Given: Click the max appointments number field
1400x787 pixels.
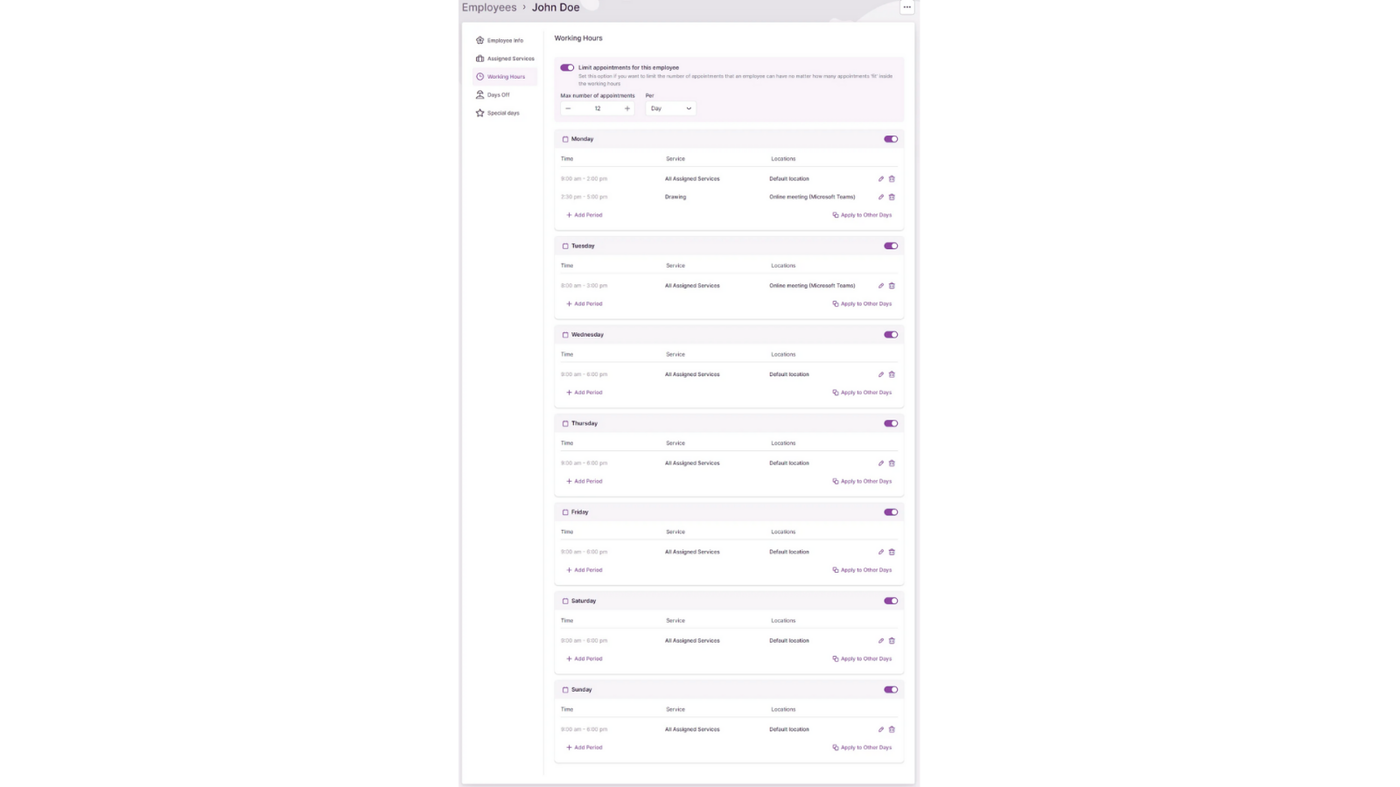Looking at the screenshot, I should (597, 108).
